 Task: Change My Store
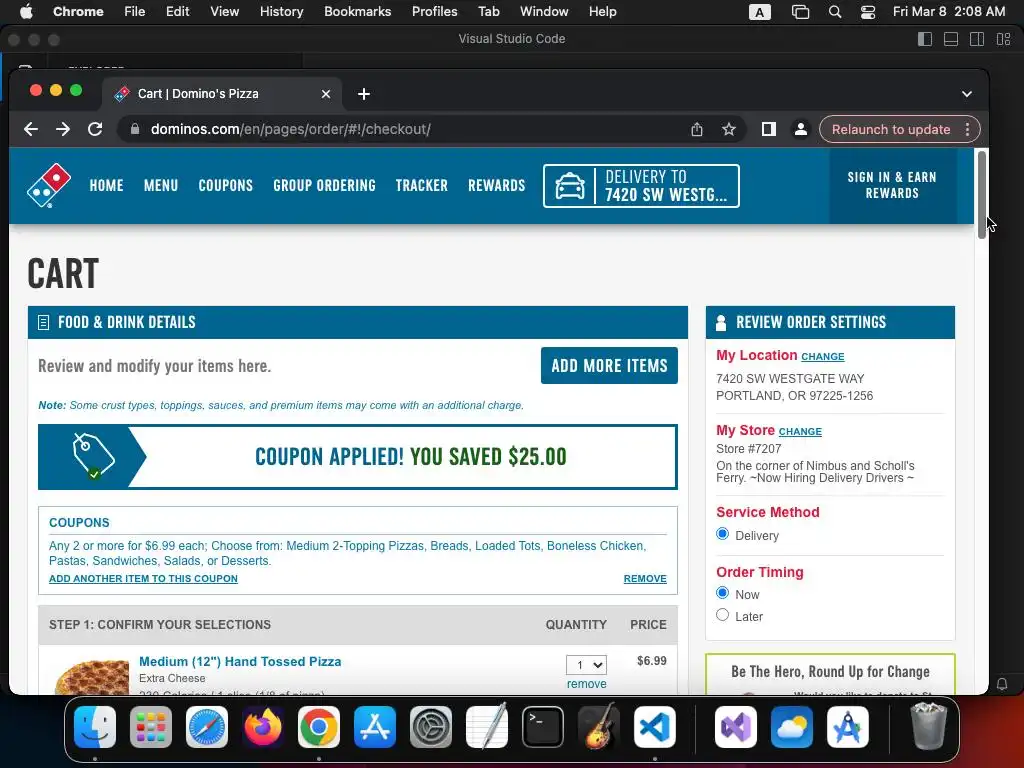coord(800,432)
